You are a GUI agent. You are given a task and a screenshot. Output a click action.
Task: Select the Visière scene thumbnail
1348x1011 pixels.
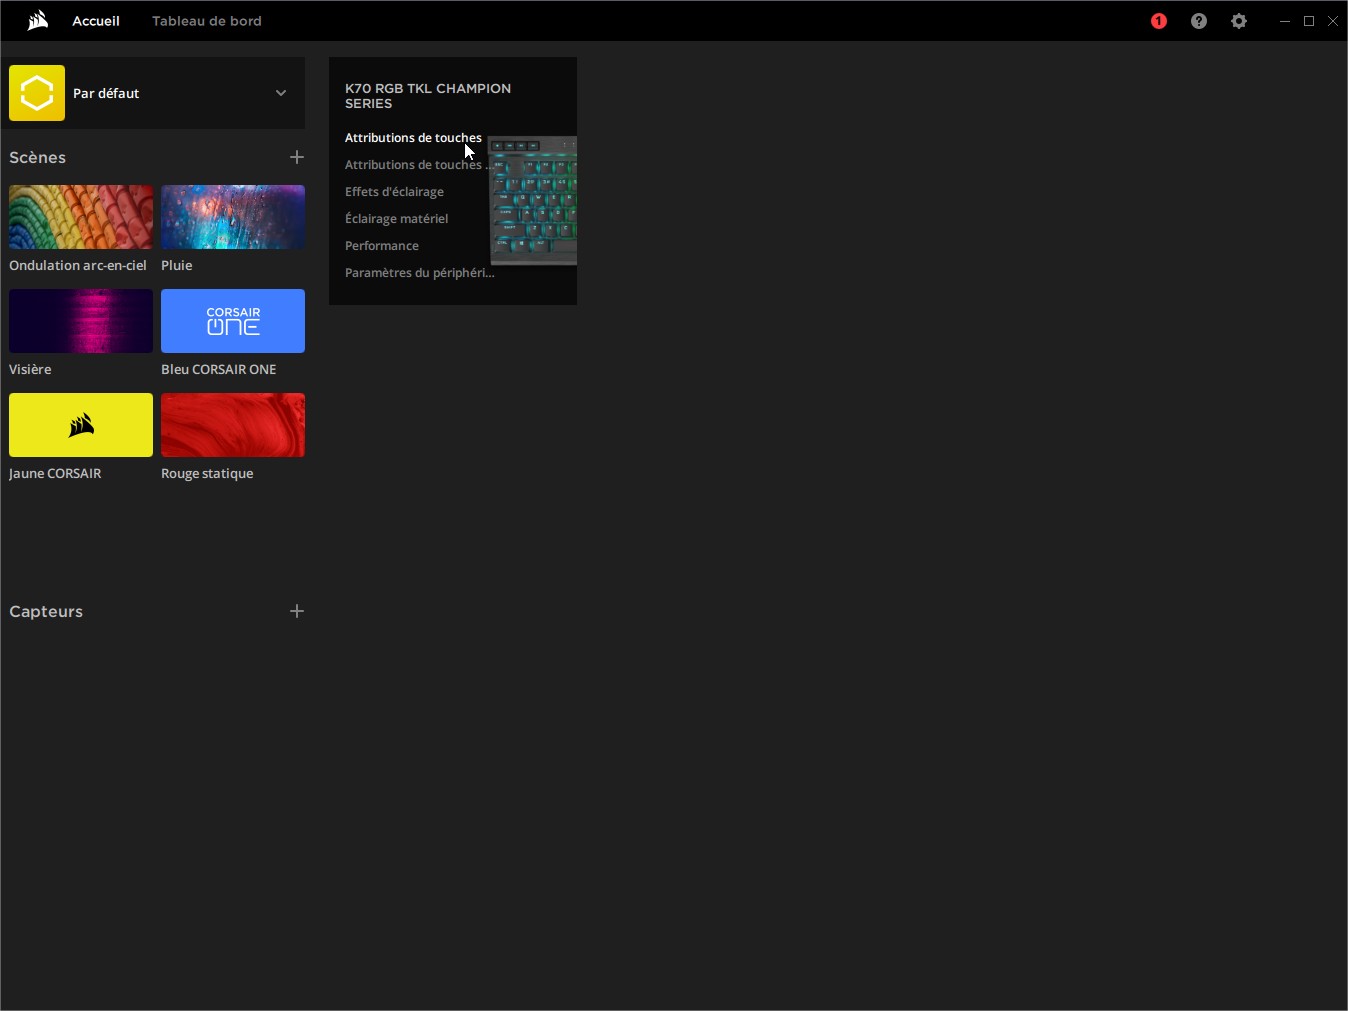81,321
